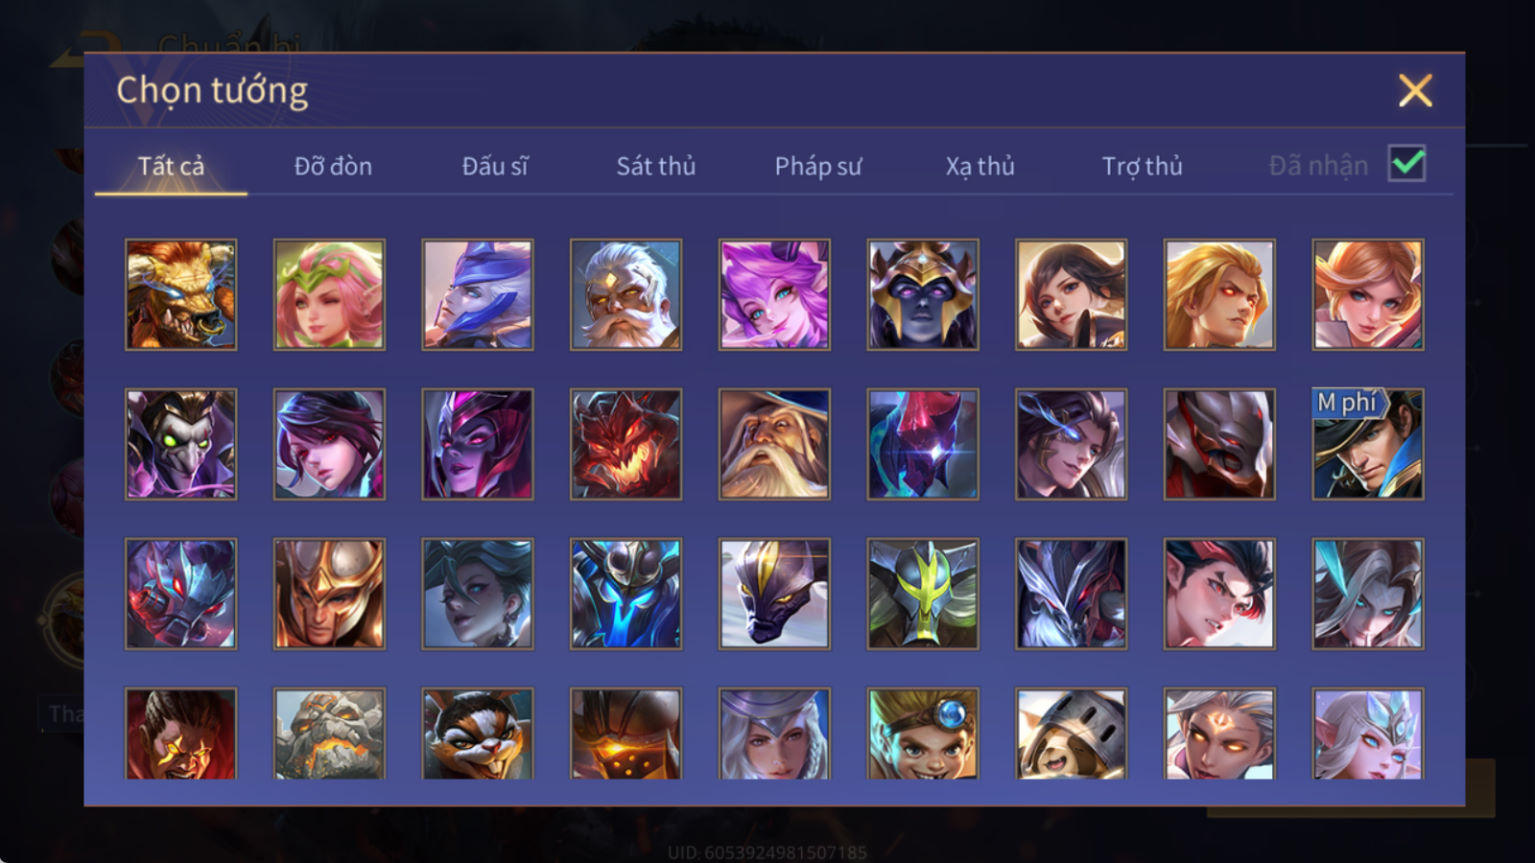Viewport: 1535px width, 863px height.
Task: Show the 'Xạ thủ' hero category
Action: [980, 166]
